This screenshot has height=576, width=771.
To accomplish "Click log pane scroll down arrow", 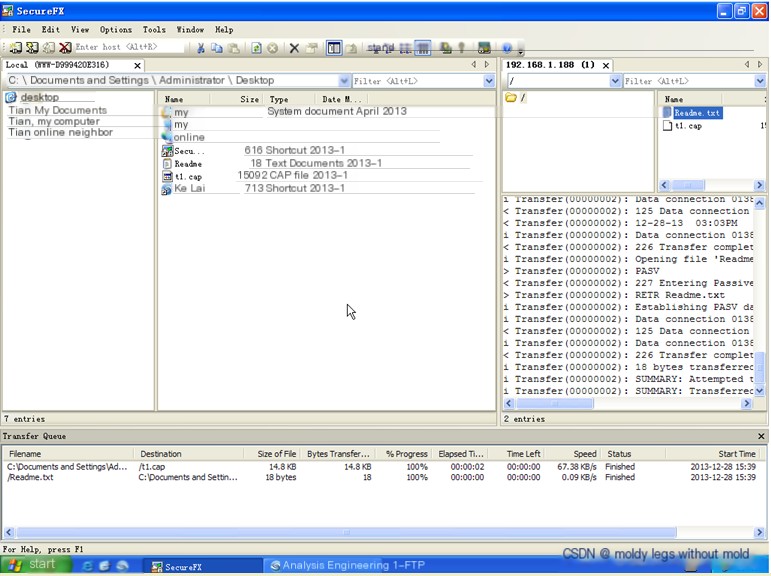I will (x=760, y=391).
